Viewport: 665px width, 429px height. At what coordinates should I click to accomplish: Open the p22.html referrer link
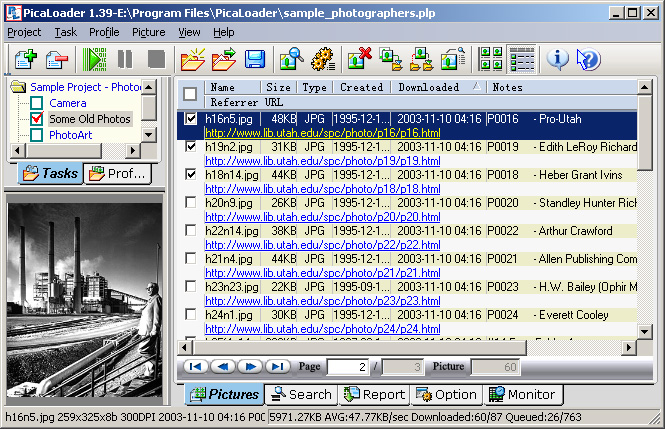(322, 245)
